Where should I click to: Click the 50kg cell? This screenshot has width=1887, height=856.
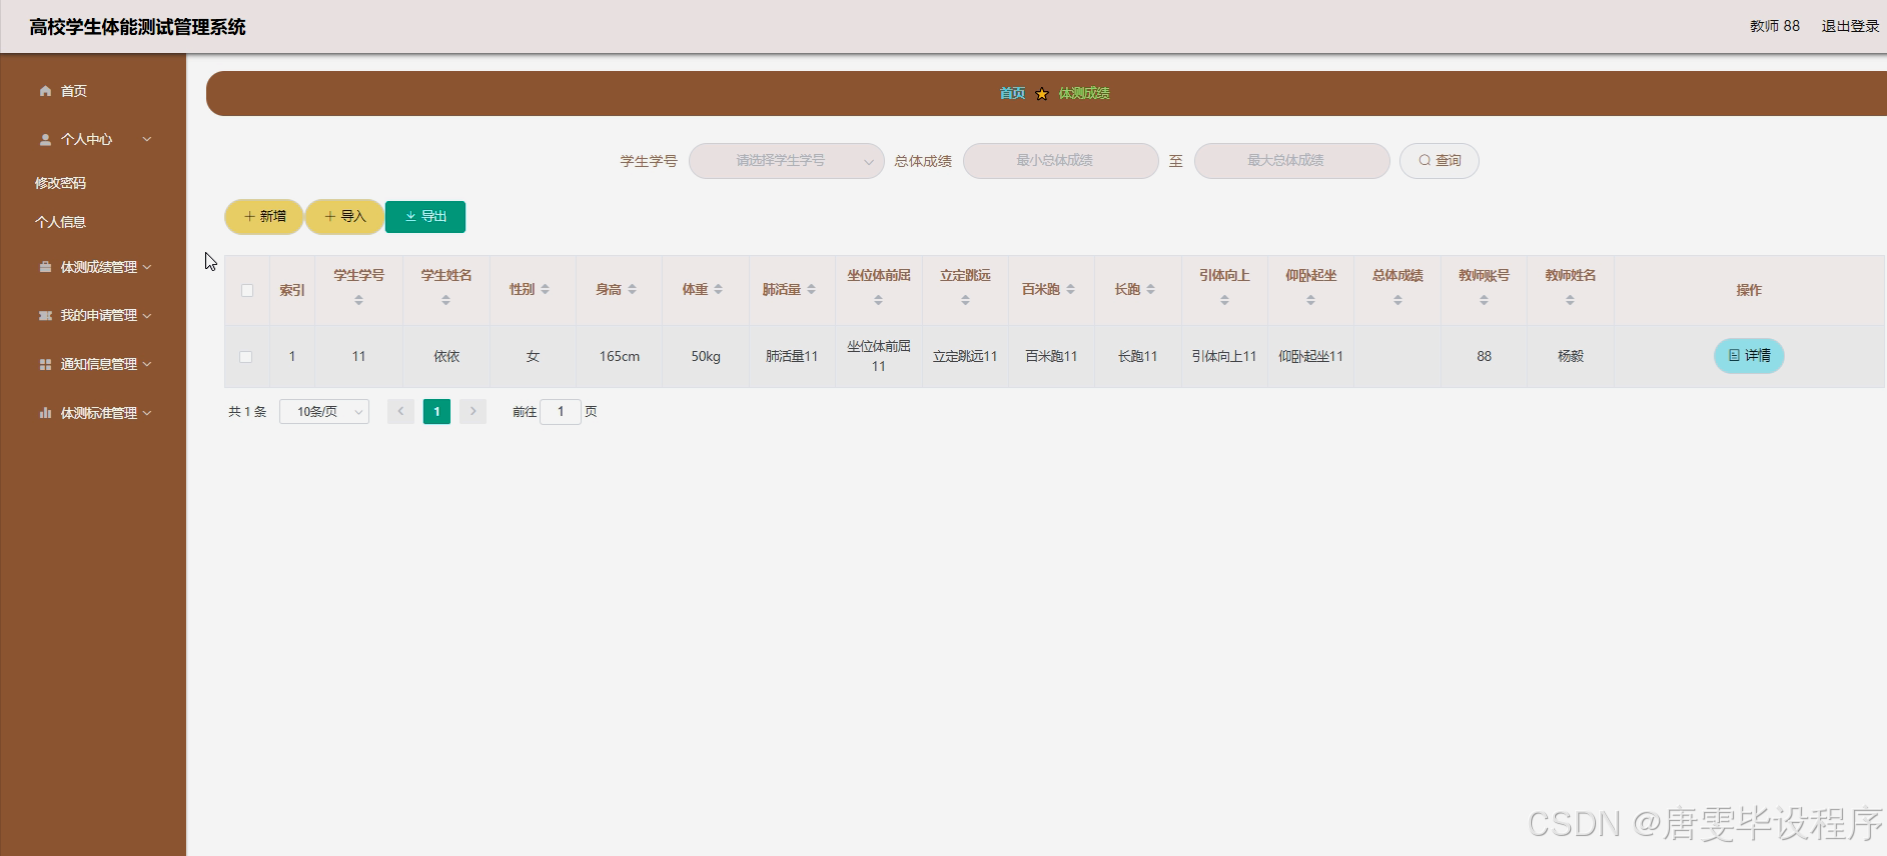[706, 356]
